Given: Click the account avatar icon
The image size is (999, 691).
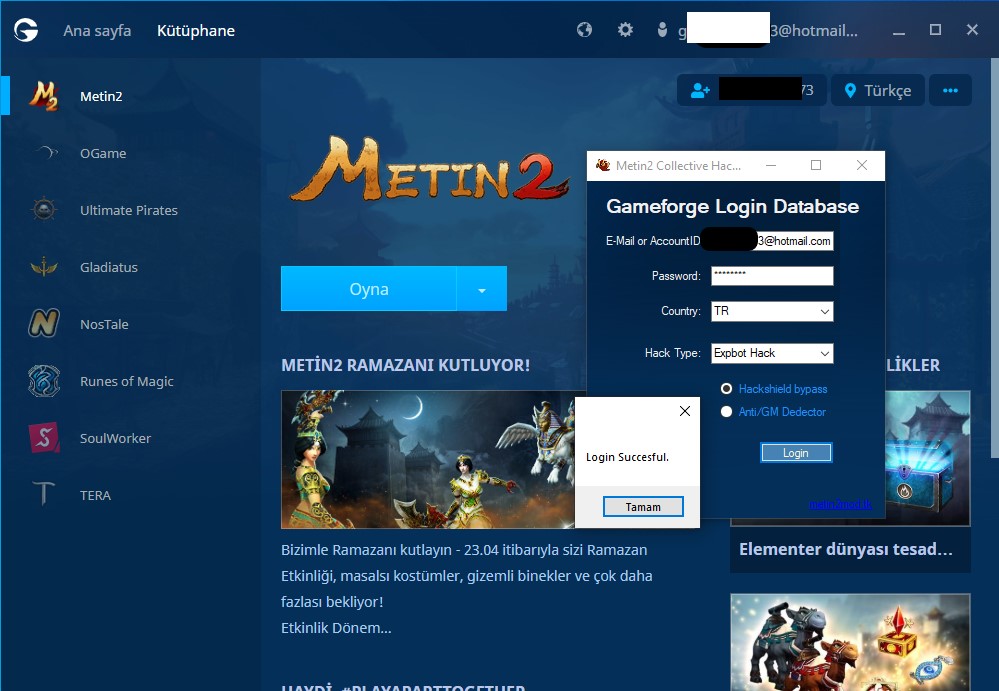Looking at the screenshot, I should click(x=663, y=30).
